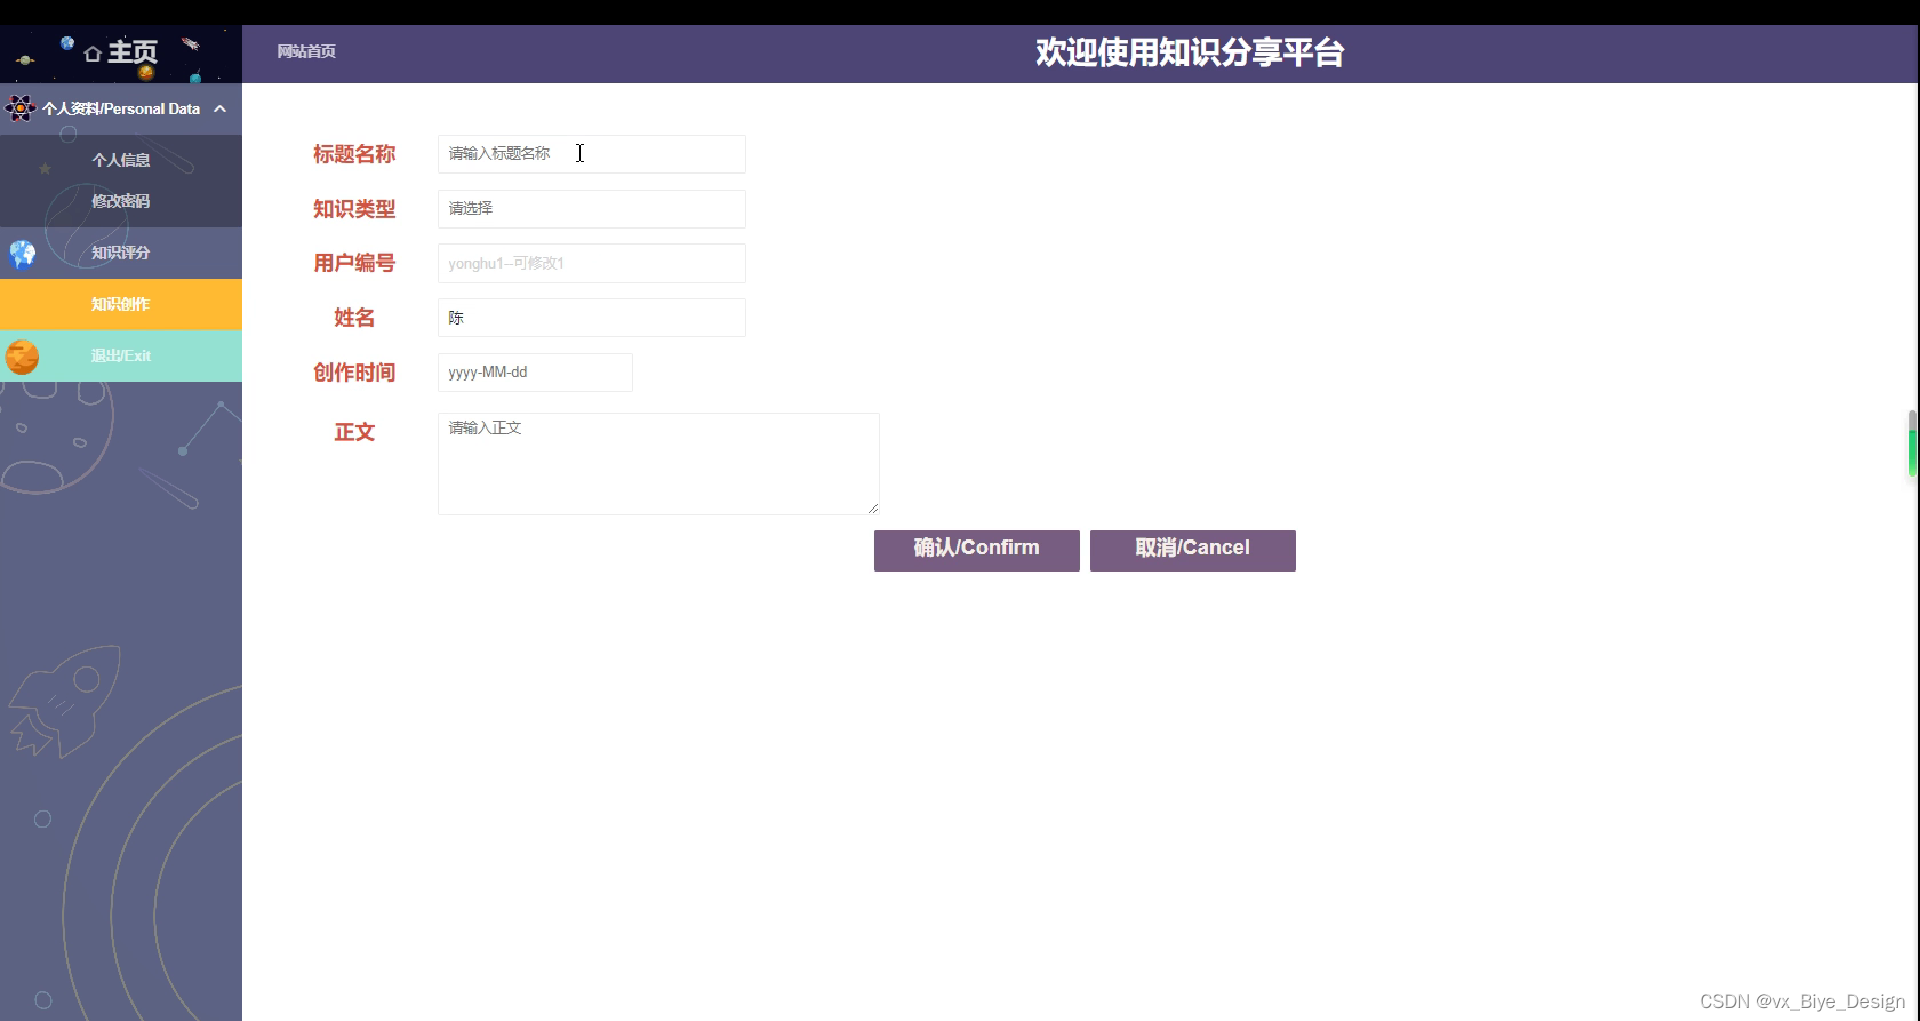Click the globe icon beside 知识评分

22,253
